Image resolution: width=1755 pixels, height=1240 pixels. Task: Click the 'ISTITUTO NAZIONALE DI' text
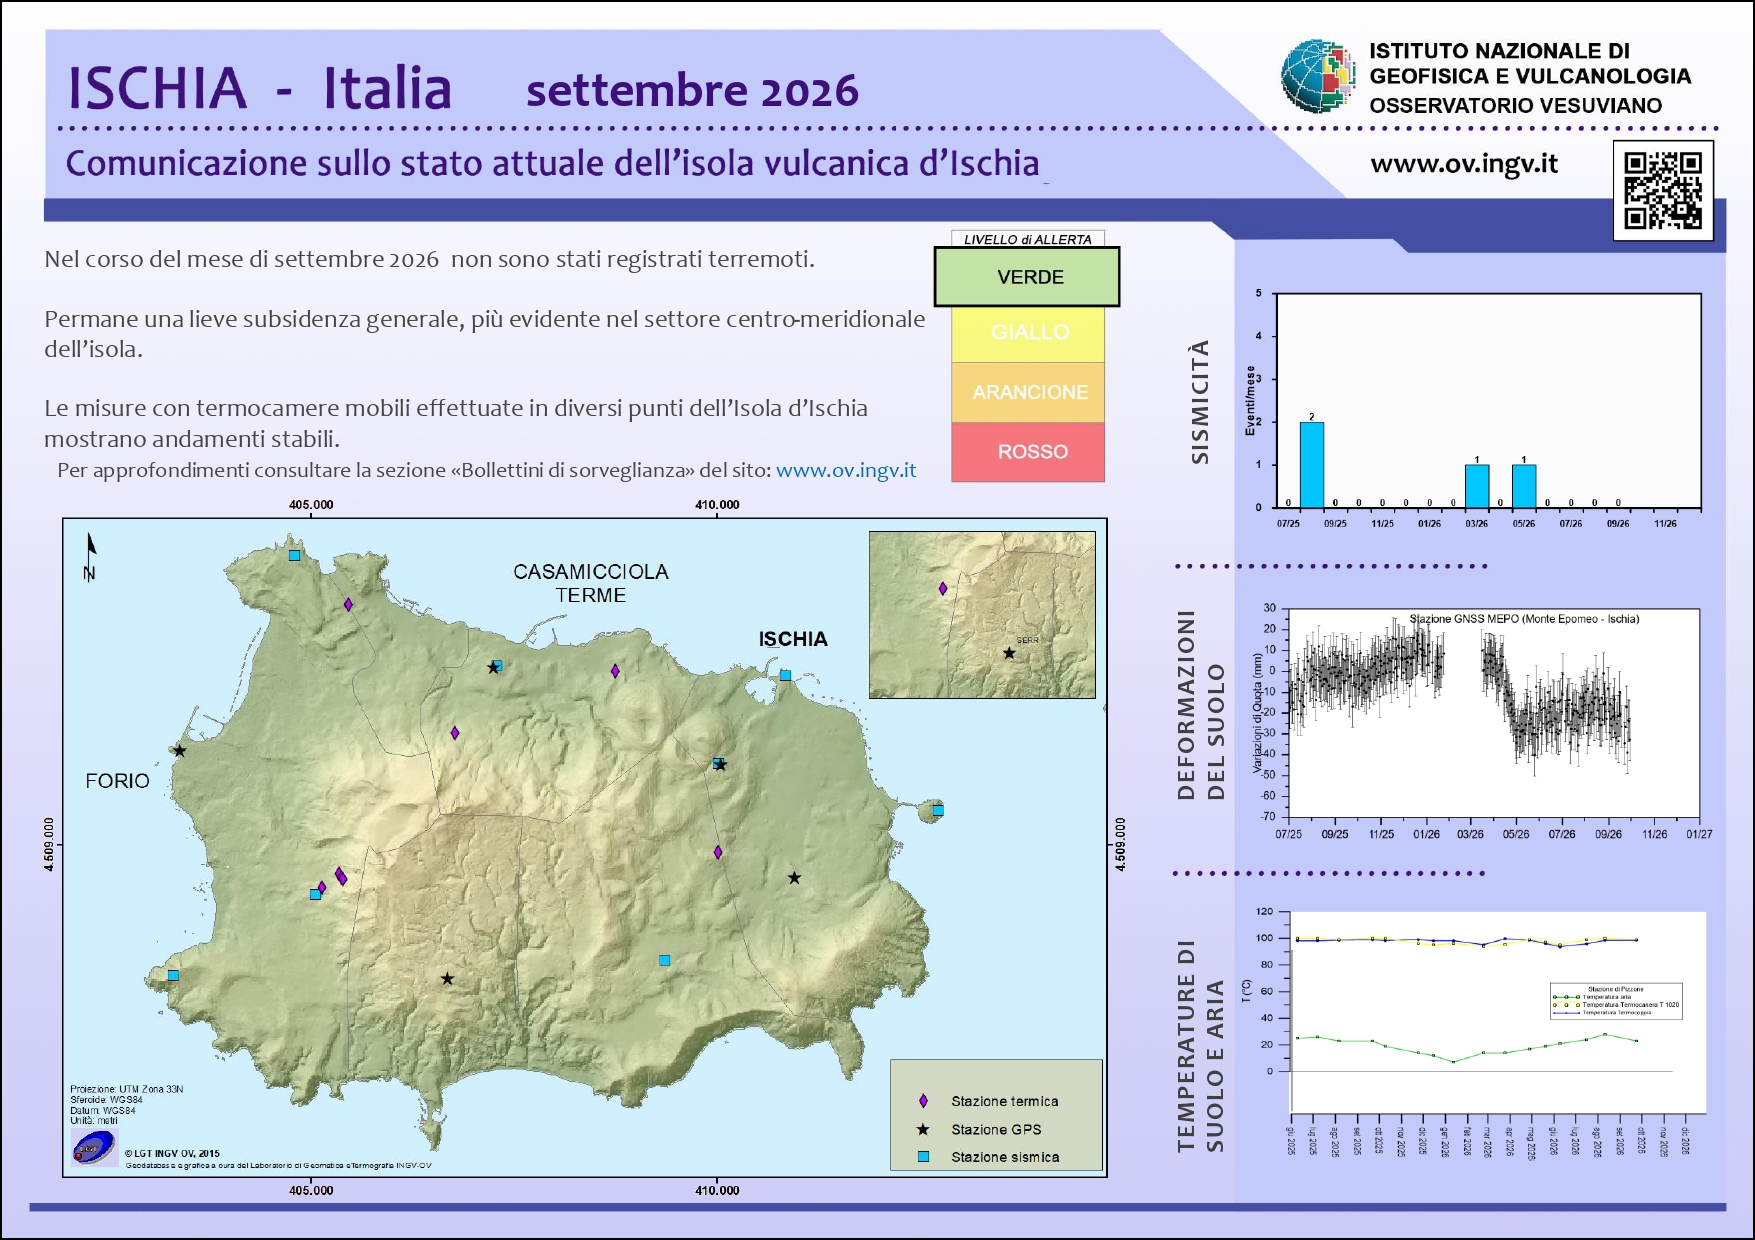(x=1499, y=51)
